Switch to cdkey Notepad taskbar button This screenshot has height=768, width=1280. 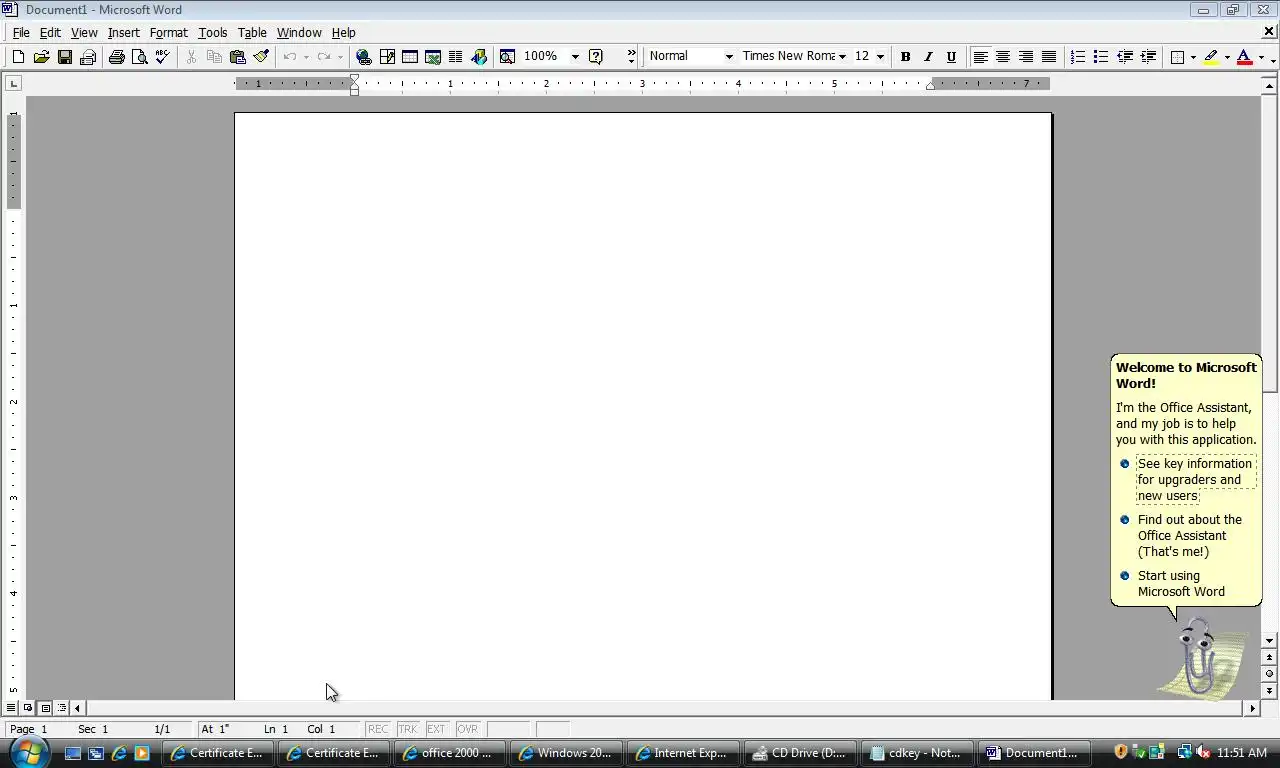click(916, 753)
